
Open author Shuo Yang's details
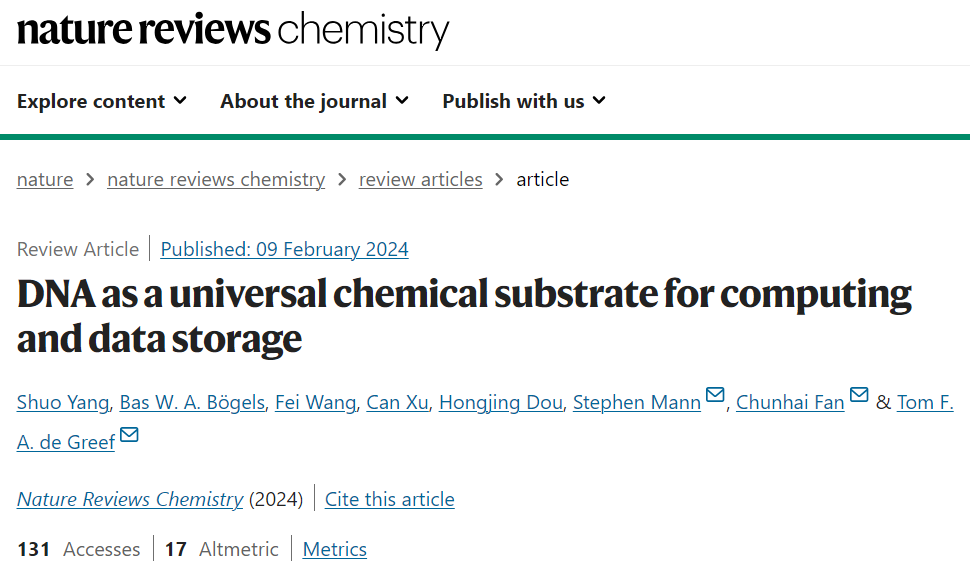click(62, 403)
